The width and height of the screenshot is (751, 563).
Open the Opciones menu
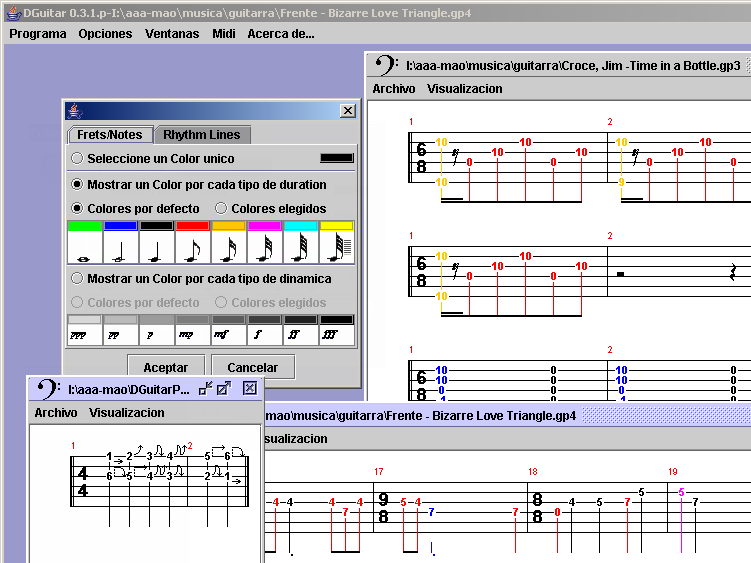tap(105, 34)
